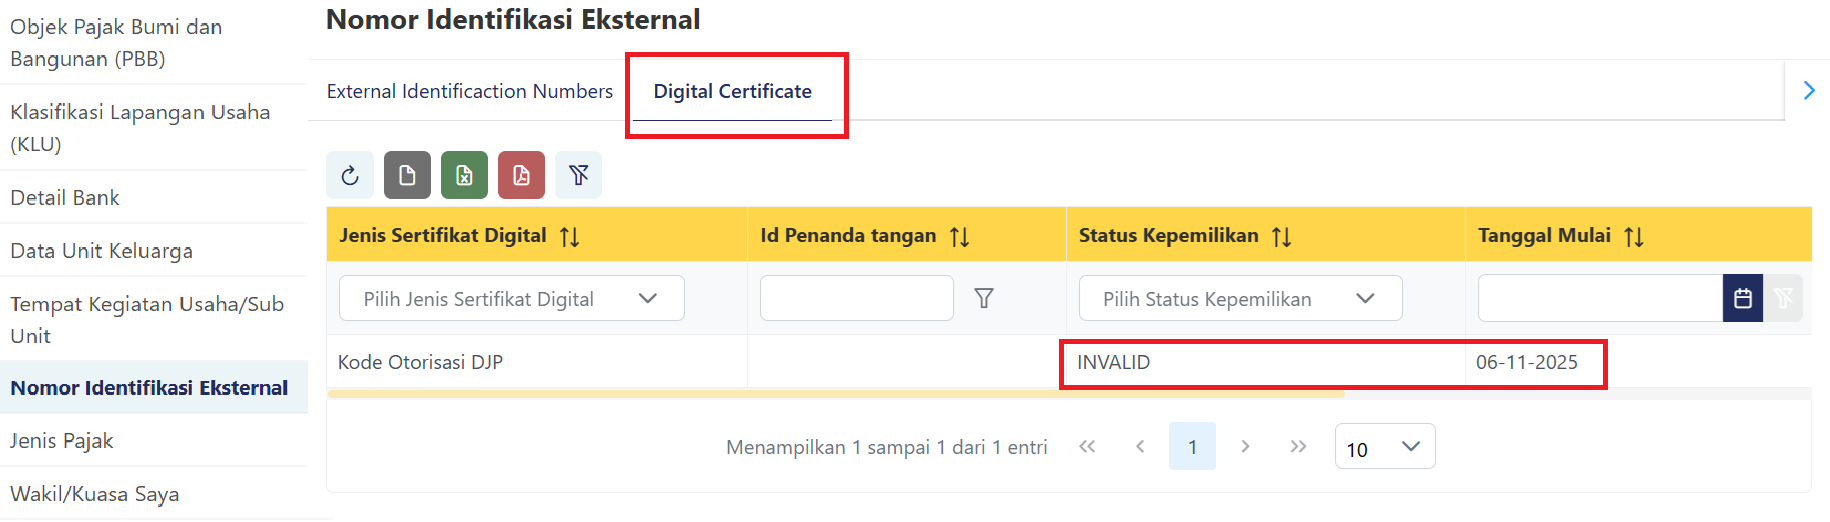Image resolution: width=1830 pixels, height=522 pixels.
Task: Open the Tanggal Mulai calendar picker
Action: [x=1742, y=298]
